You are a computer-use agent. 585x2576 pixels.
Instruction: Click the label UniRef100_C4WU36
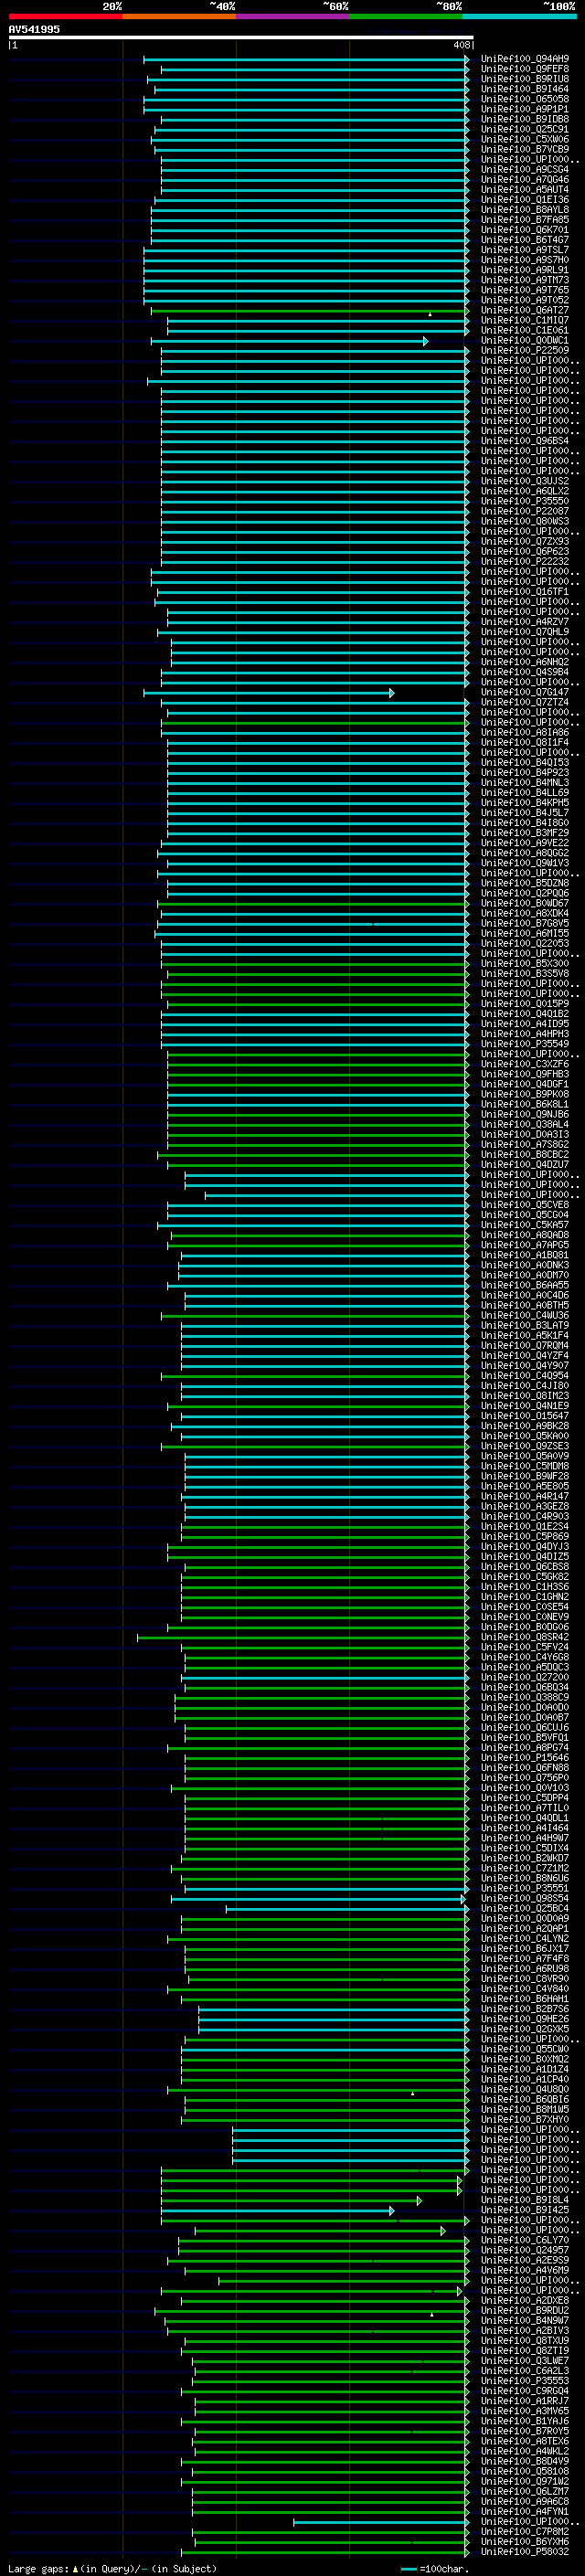tap(525, 1315)
